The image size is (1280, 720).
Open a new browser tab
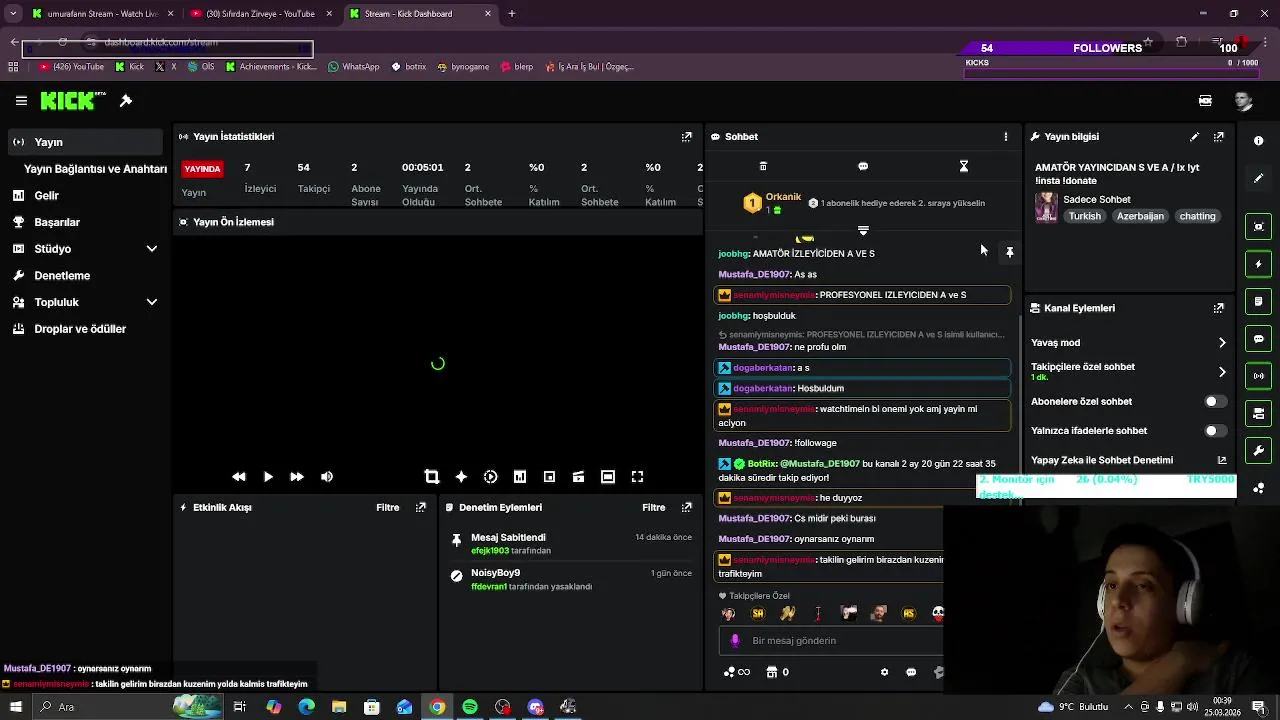512,14
